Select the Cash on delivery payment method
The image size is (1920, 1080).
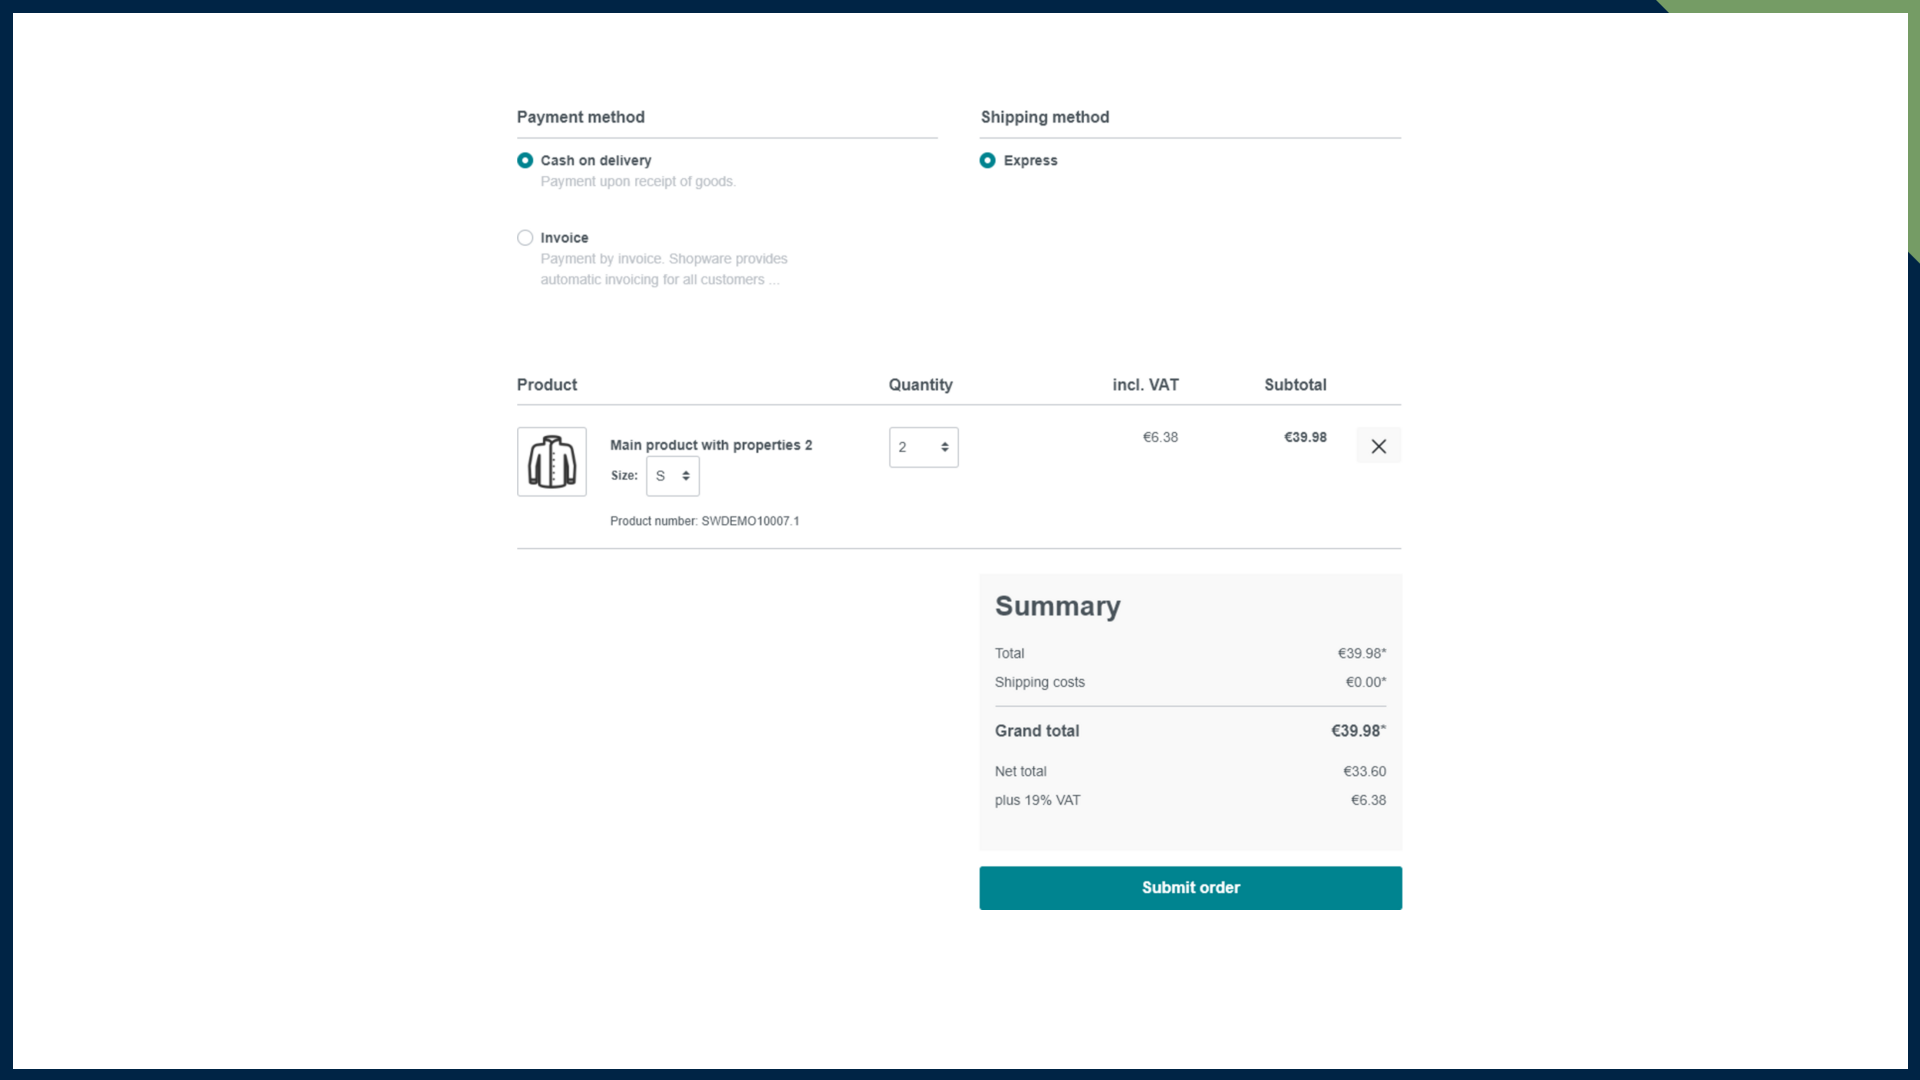(x=525, y=160)
